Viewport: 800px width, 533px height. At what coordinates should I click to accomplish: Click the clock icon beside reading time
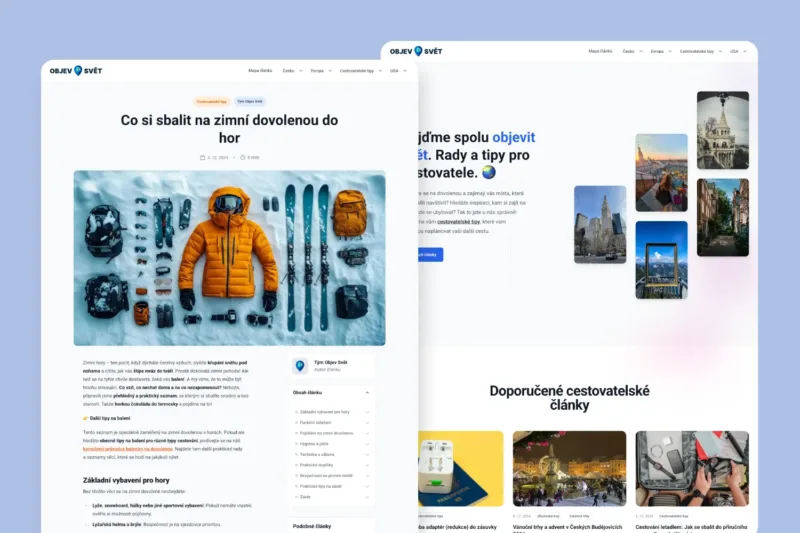(x=242, y=157)
